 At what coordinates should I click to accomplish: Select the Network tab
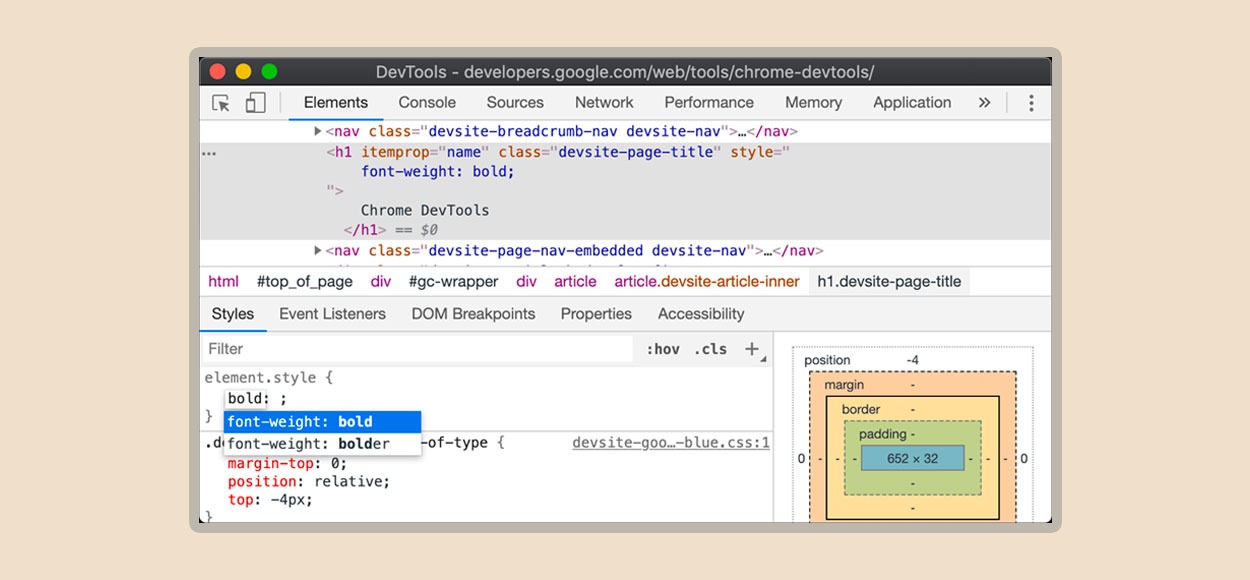604,103
